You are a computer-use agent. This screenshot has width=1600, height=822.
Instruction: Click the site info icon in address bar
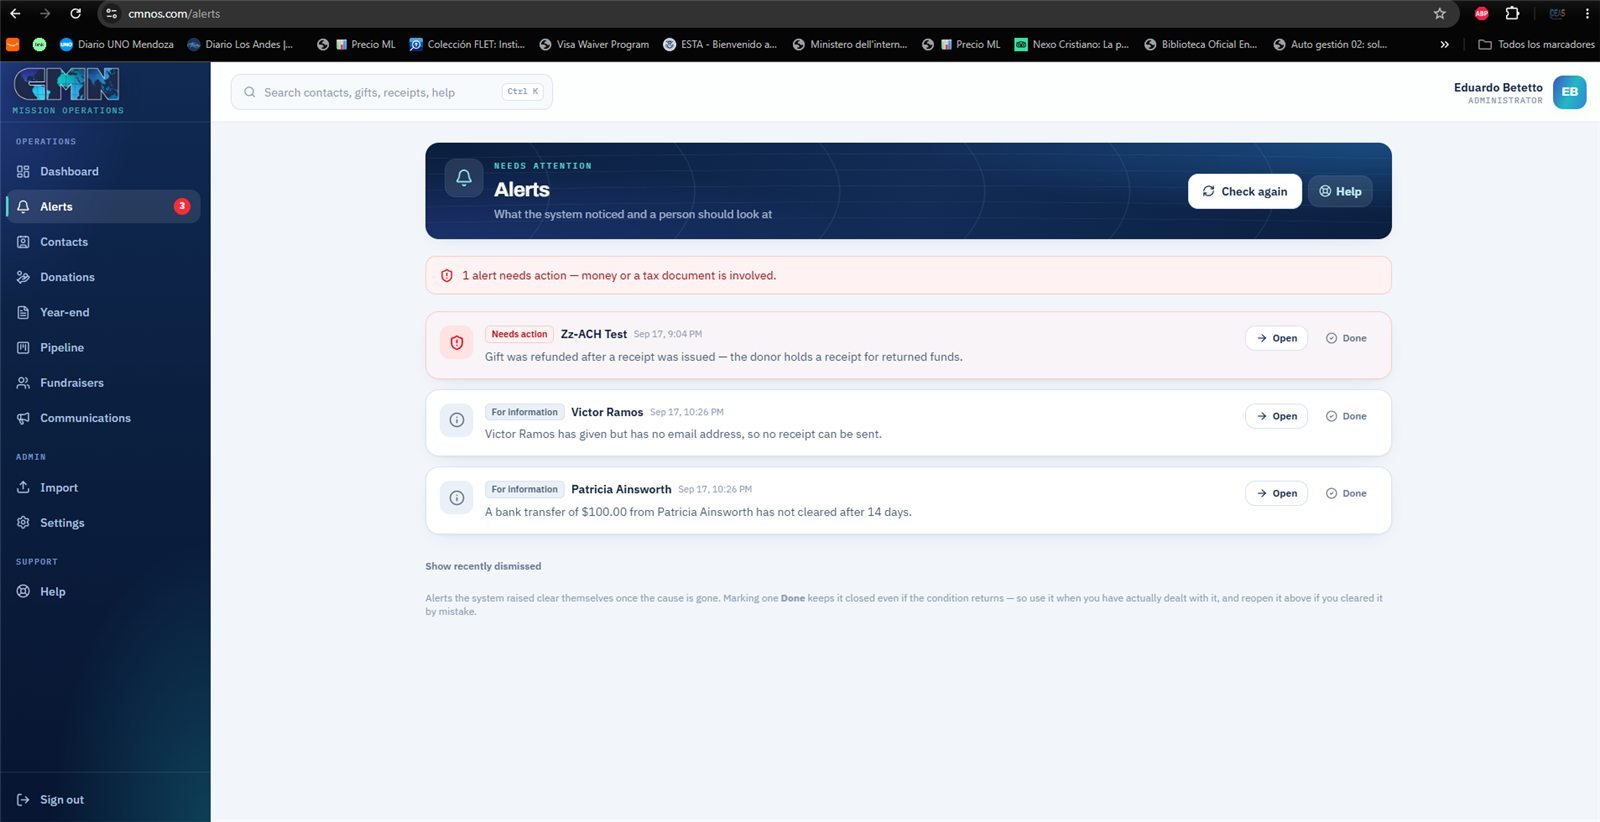112,14
